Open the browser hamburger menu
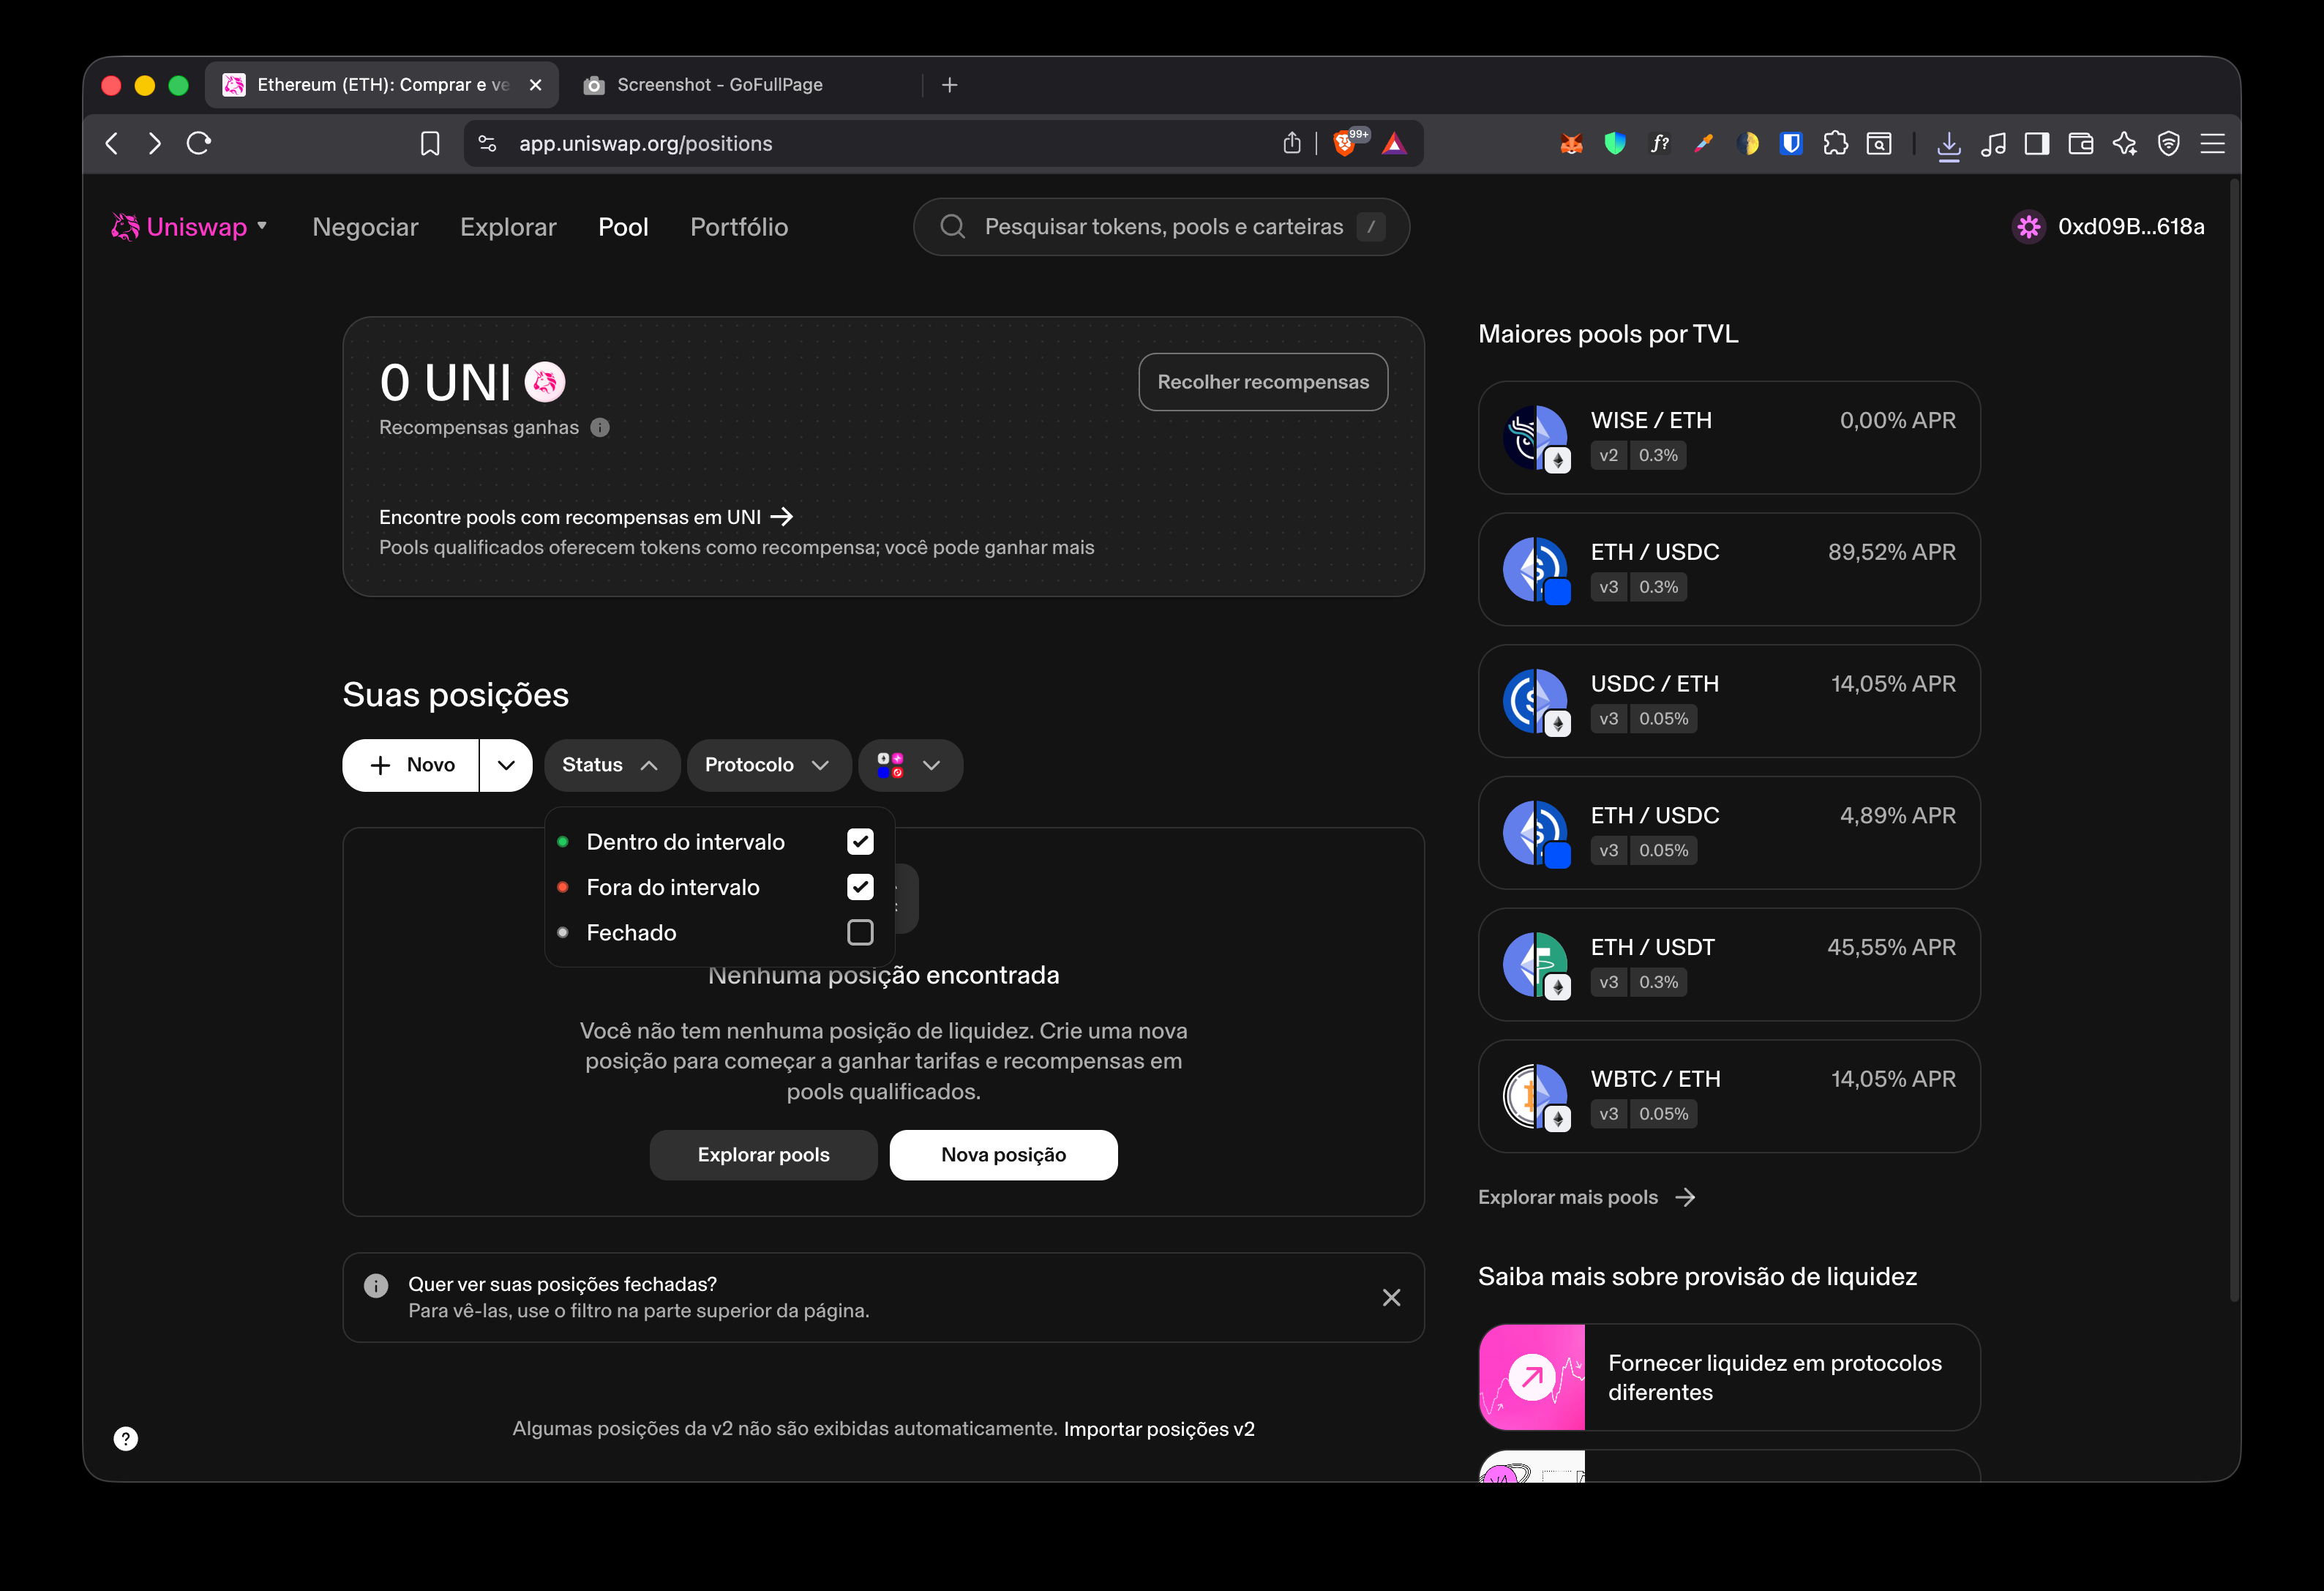Image resolution: width=2324 pixels, height=1591 pixels. (x=2212, y=144)
